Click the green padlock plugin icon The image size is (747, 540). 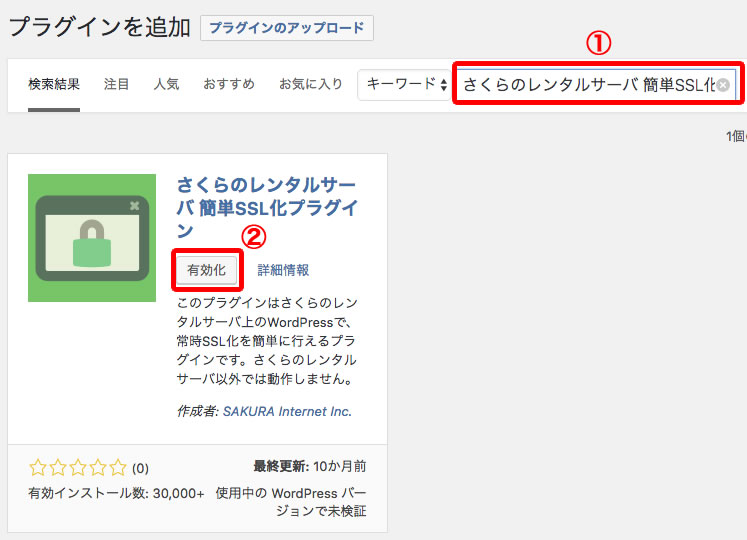pyautogui.click(x=92, y=238)
